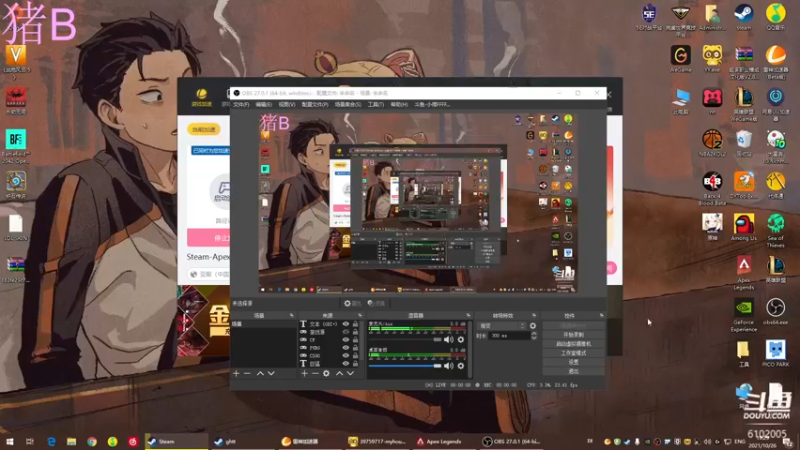Open mic/Aux audio settings gear

click(x=461, y=339)
